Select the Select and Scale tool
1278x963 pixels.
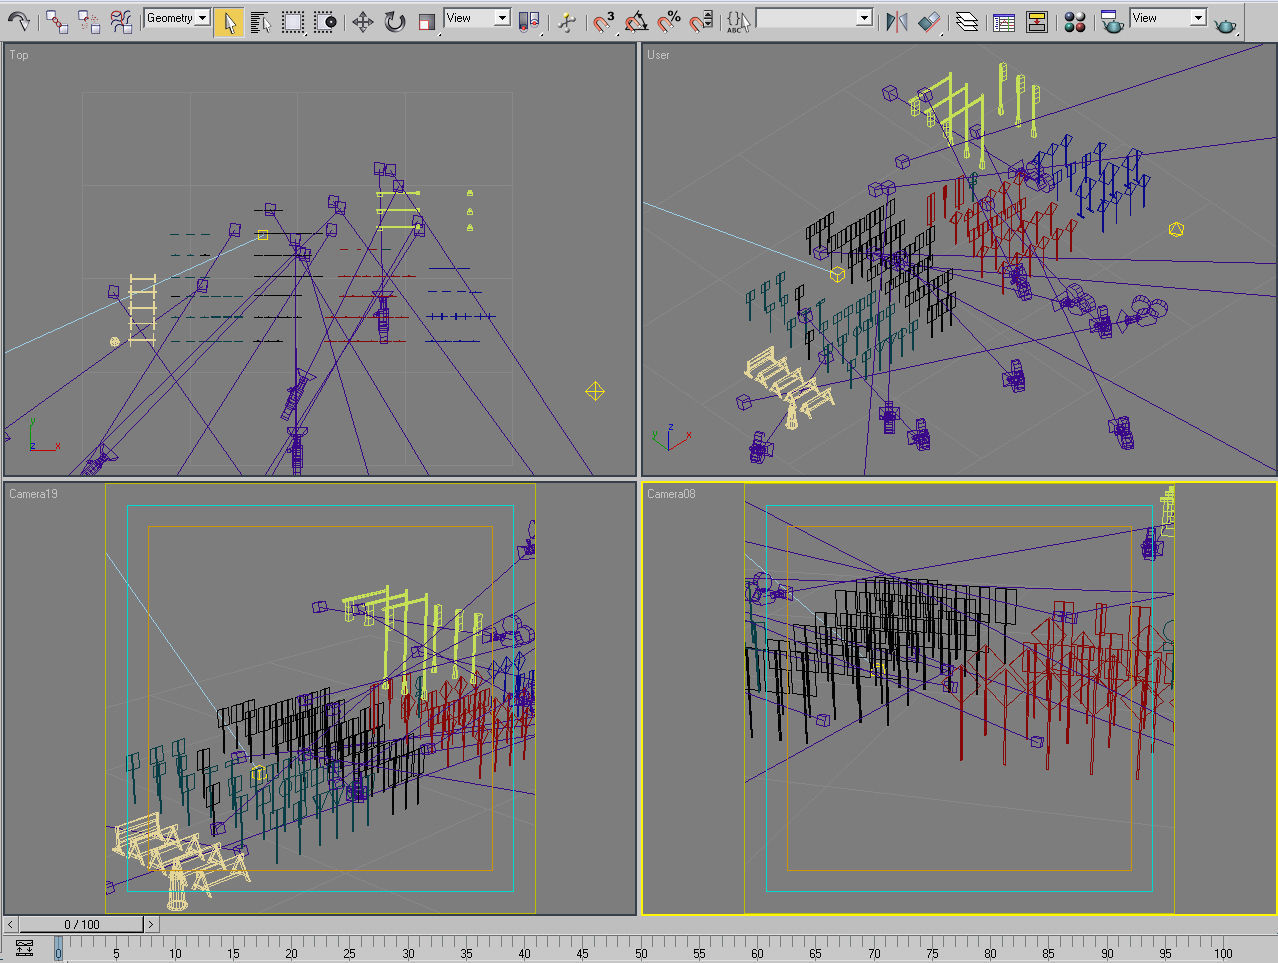[427, 22]
